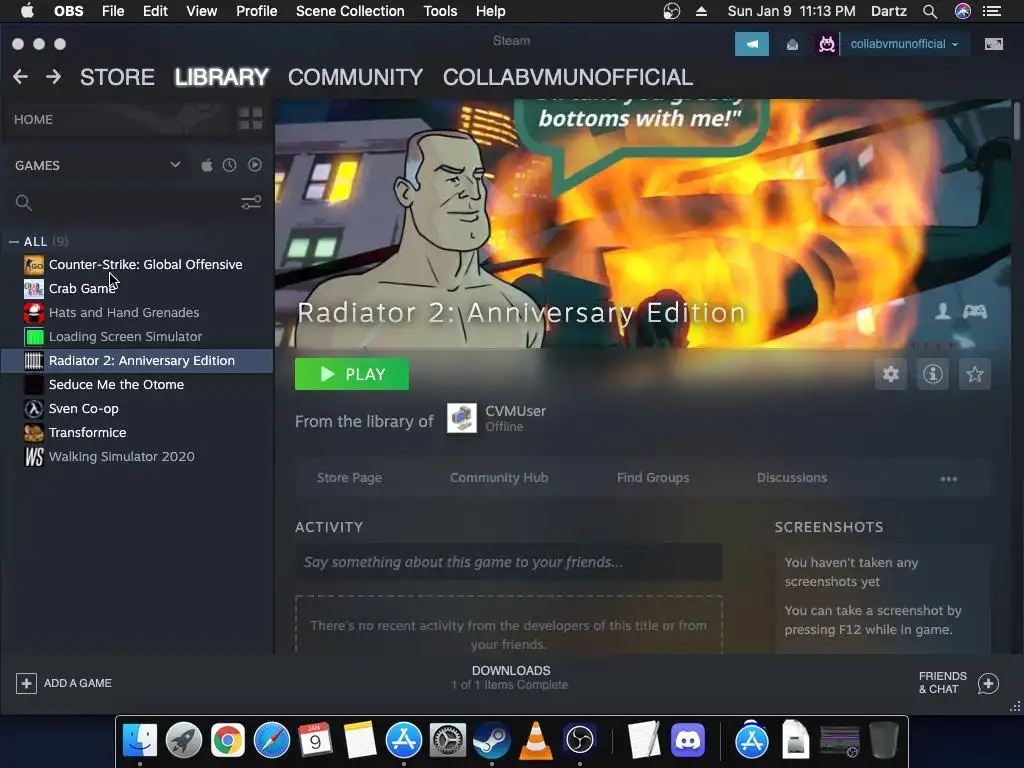Viewport: 1024px width, 768px height.
Task: Open the Discussions link
Action: [x=792, y=477]
